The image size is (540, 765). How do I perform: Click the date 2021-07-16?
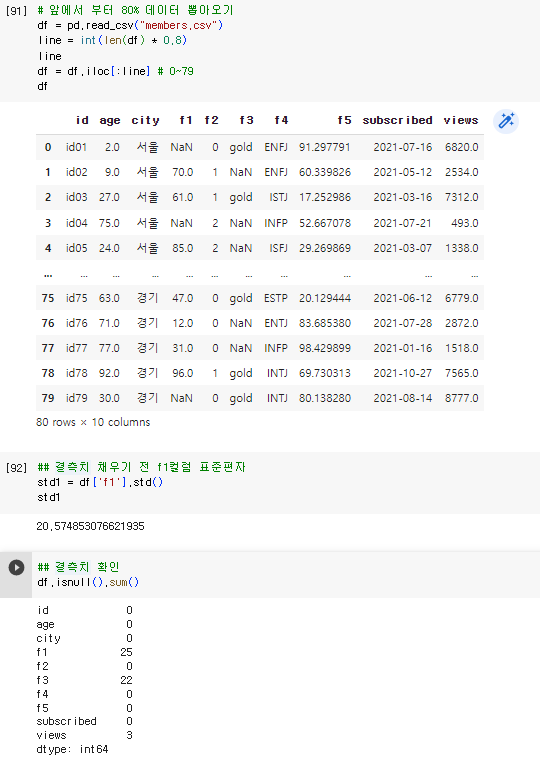pos(402,147)
